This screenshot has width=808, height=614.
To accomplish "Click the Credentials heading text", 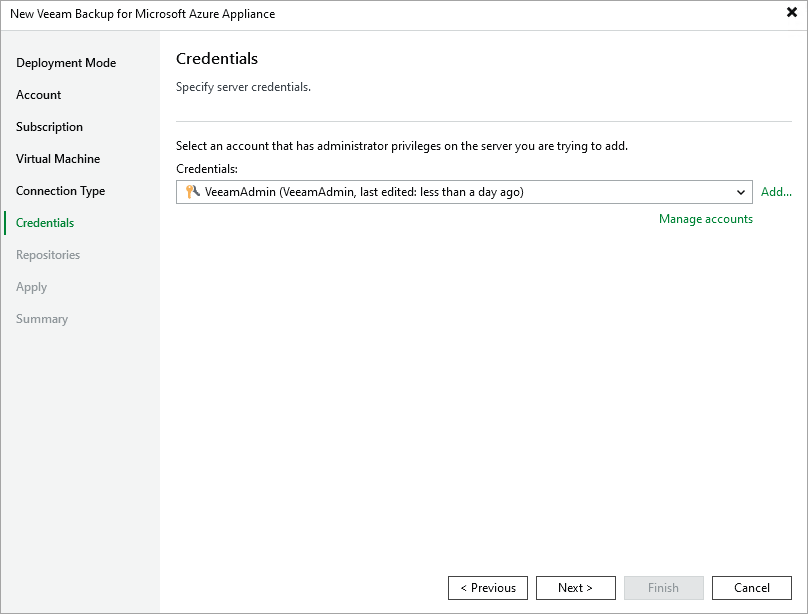I will (217, 59).
